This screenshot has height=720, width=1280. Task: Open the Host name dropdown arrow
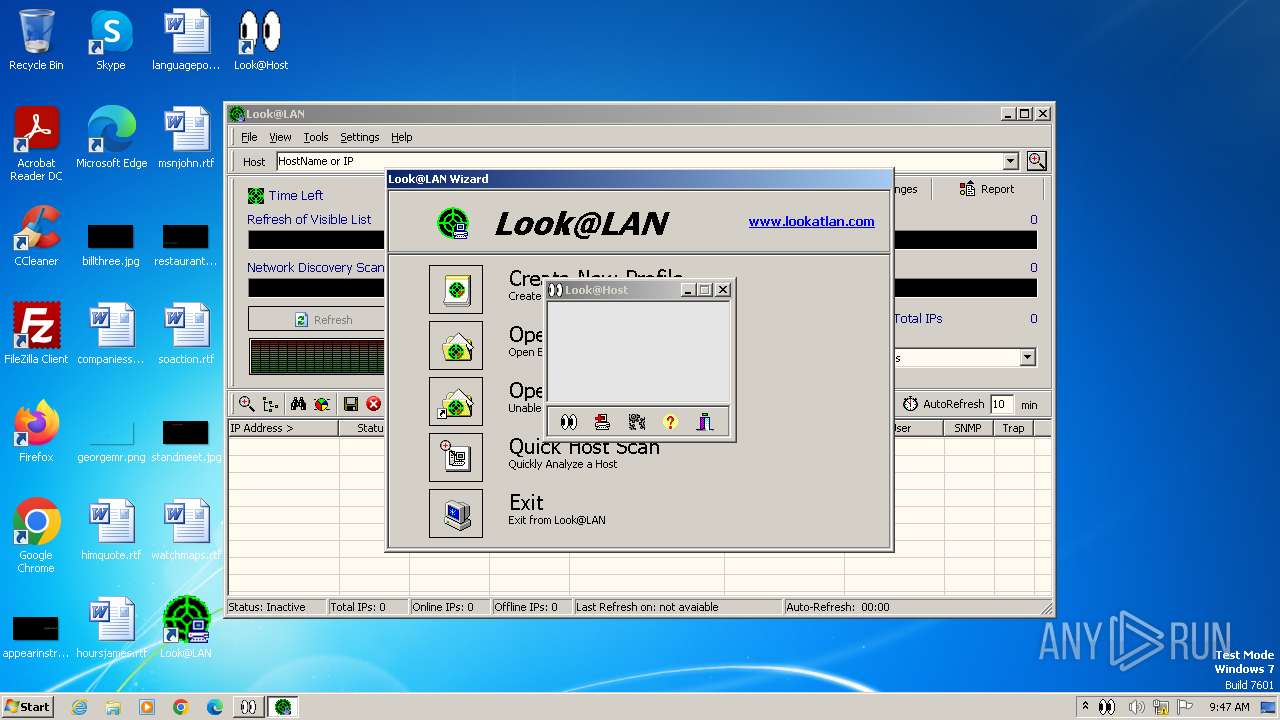click(x=1010, y=161)
